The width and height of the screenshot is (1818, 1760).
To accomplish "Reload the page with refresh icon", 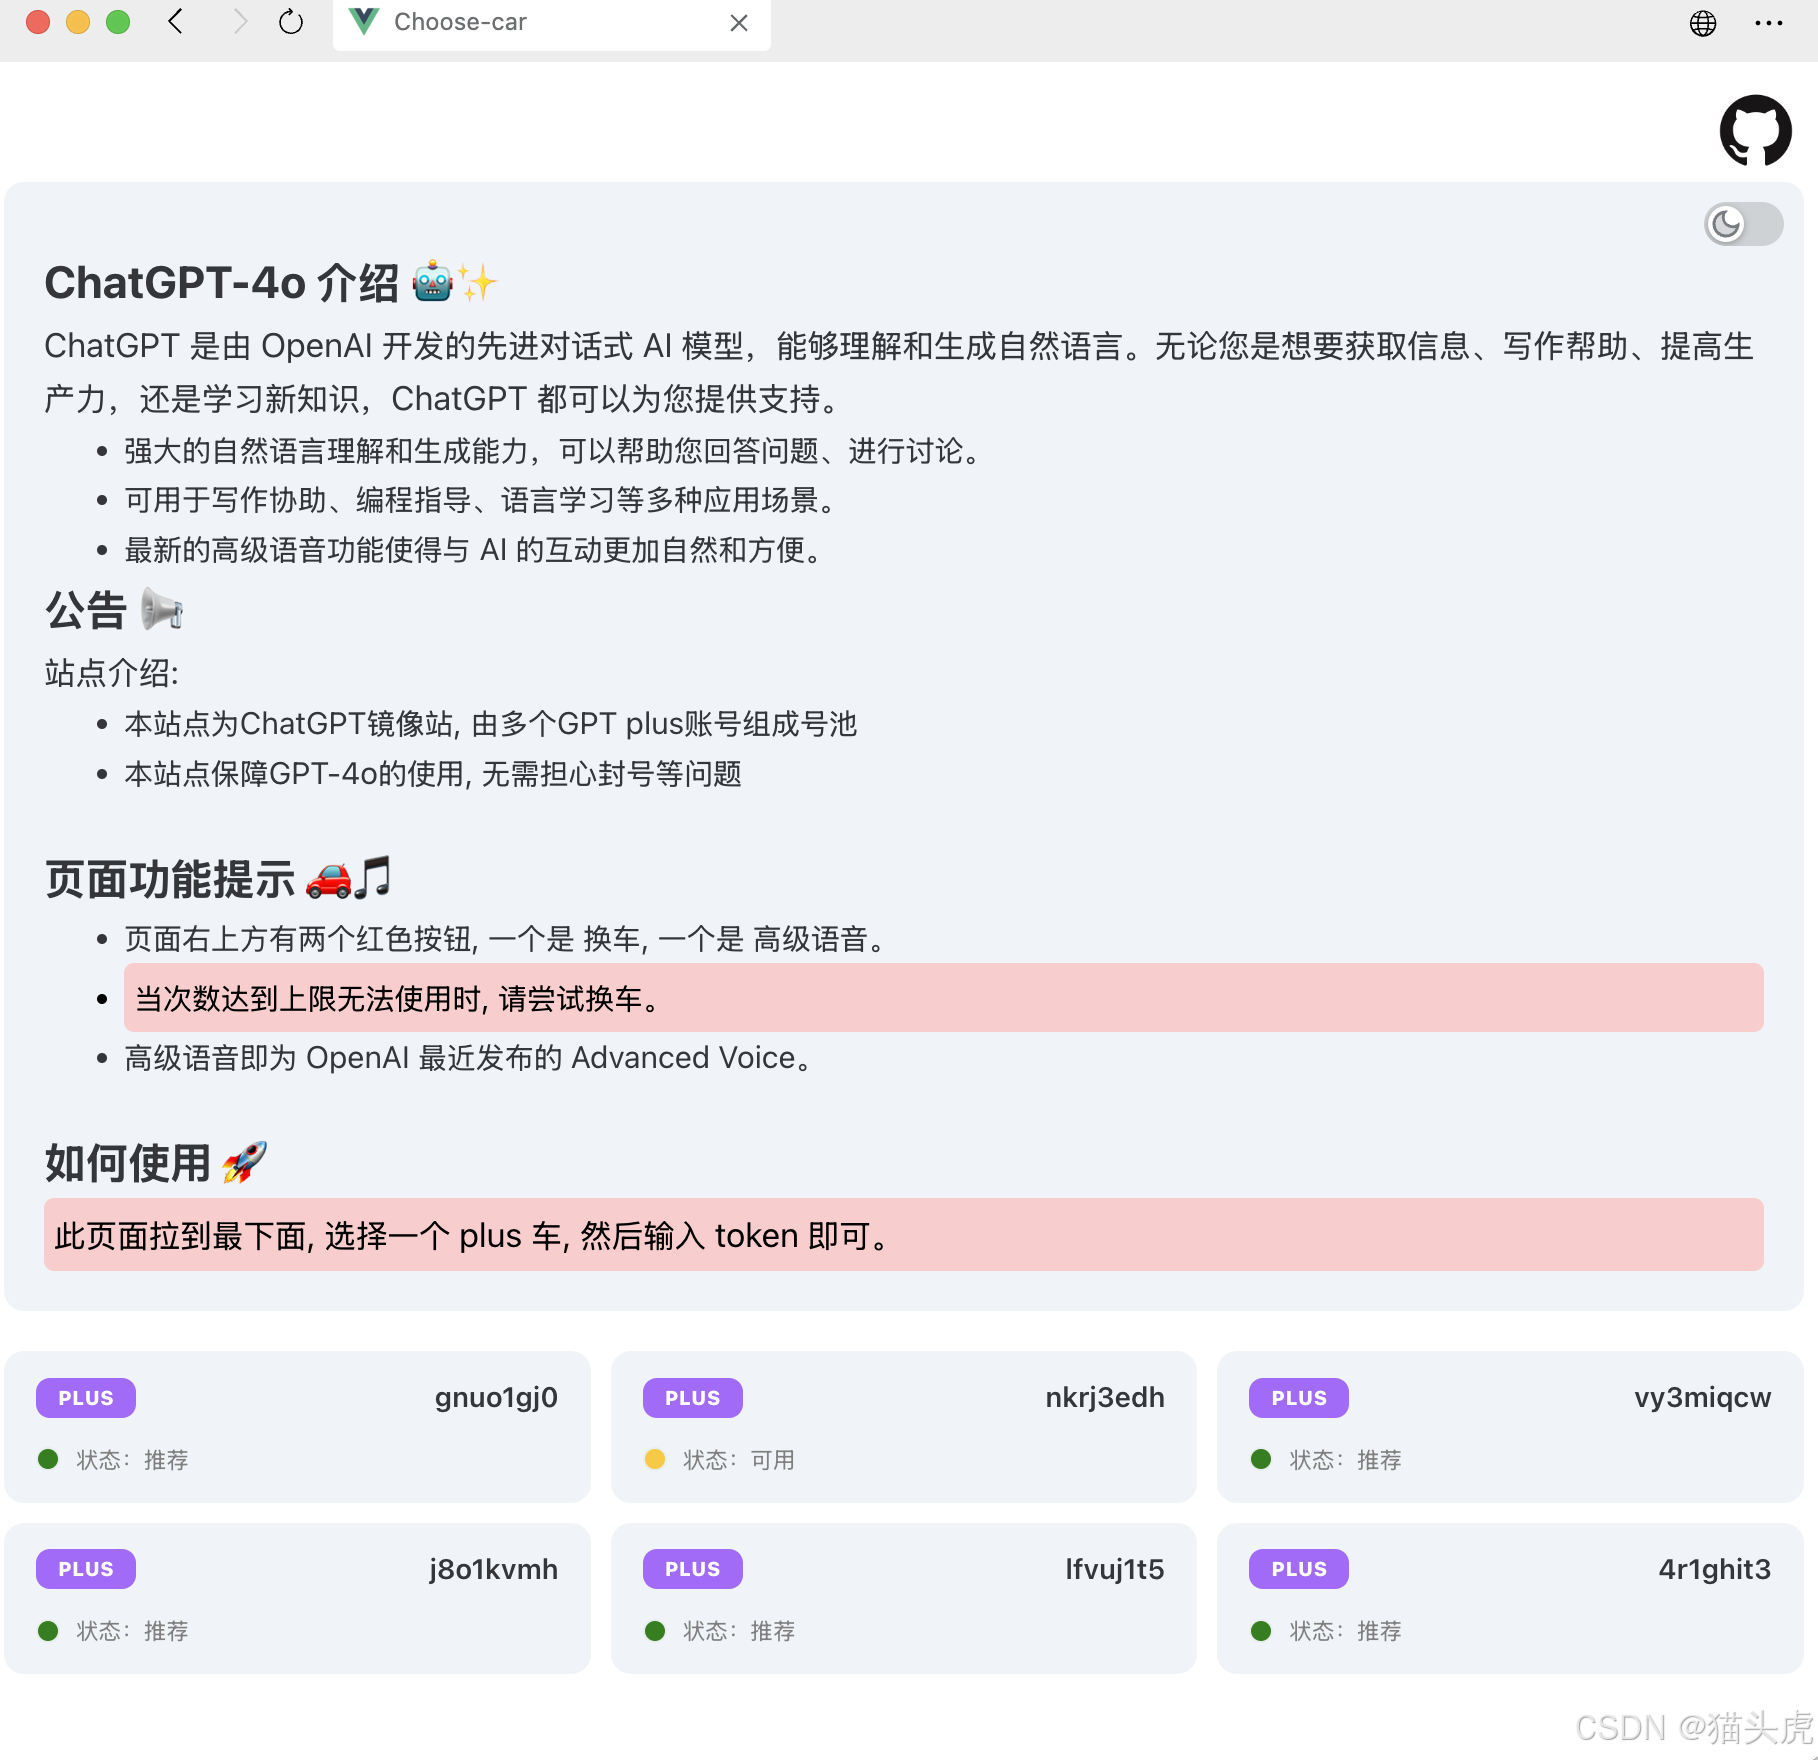I will pyautogui.click(x=291, y=22).
